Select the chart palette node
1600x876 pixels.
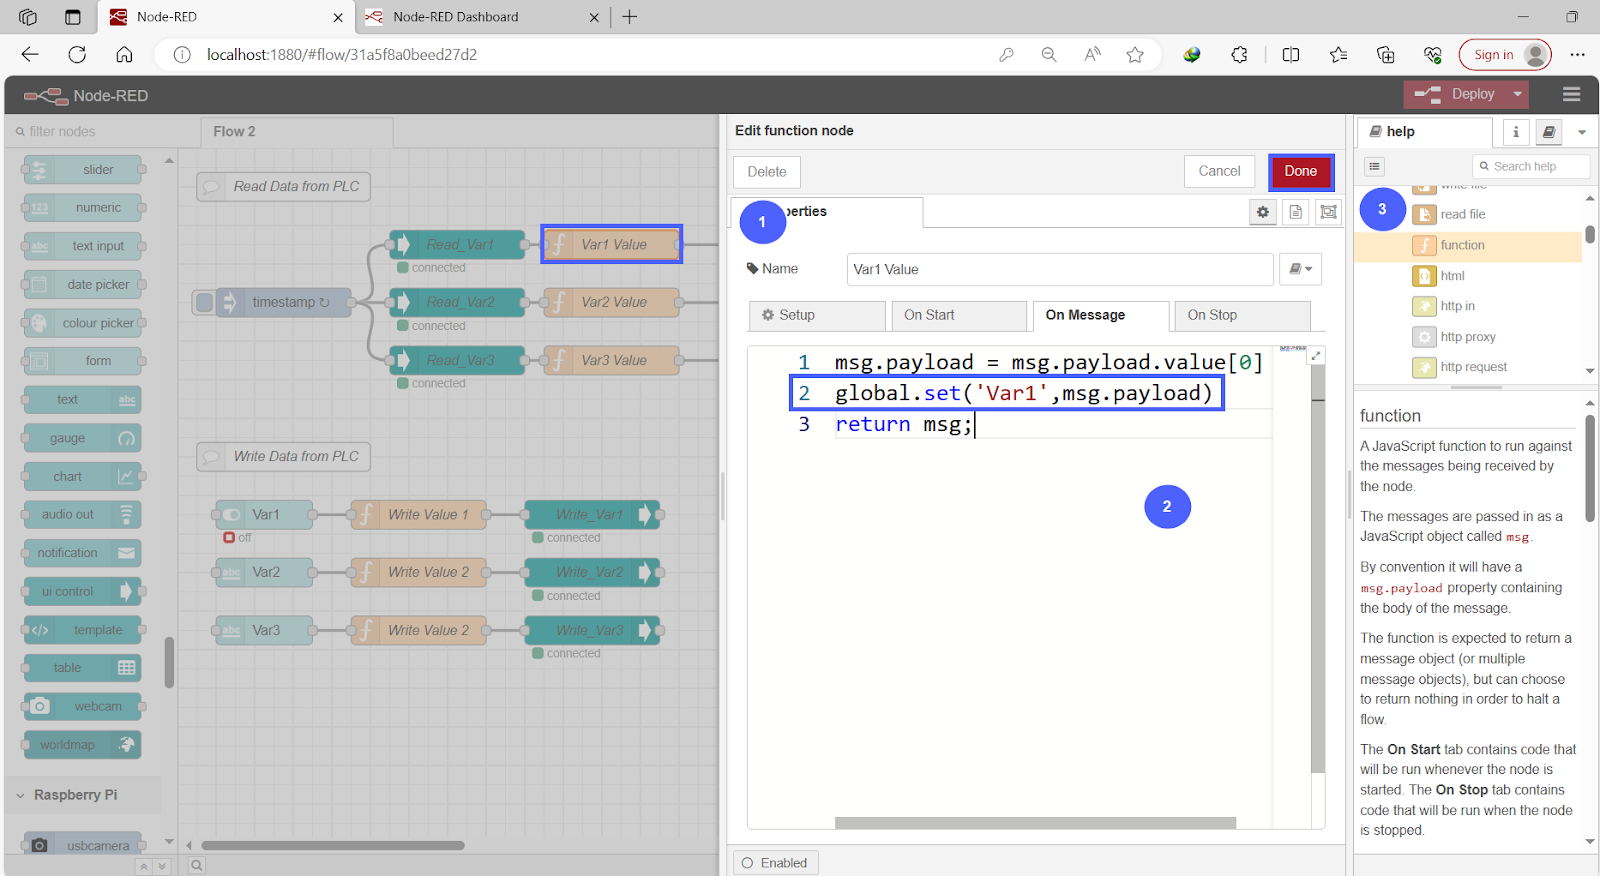click(83, 477)
